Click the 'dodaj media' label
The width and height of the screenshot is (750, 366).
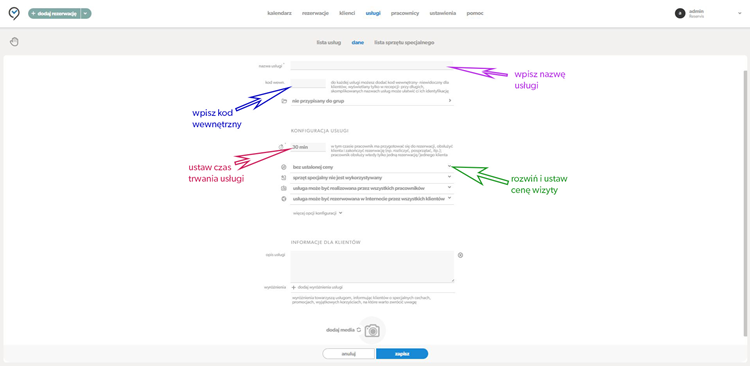point(341,330)
